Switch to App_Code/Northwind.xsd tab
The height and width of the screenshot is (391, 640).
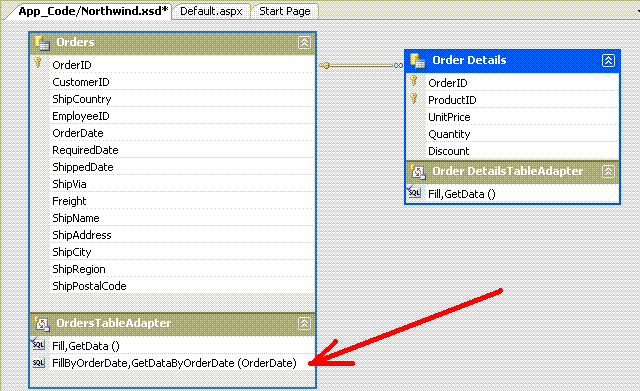pyautogui.click(x=93, y=11)
